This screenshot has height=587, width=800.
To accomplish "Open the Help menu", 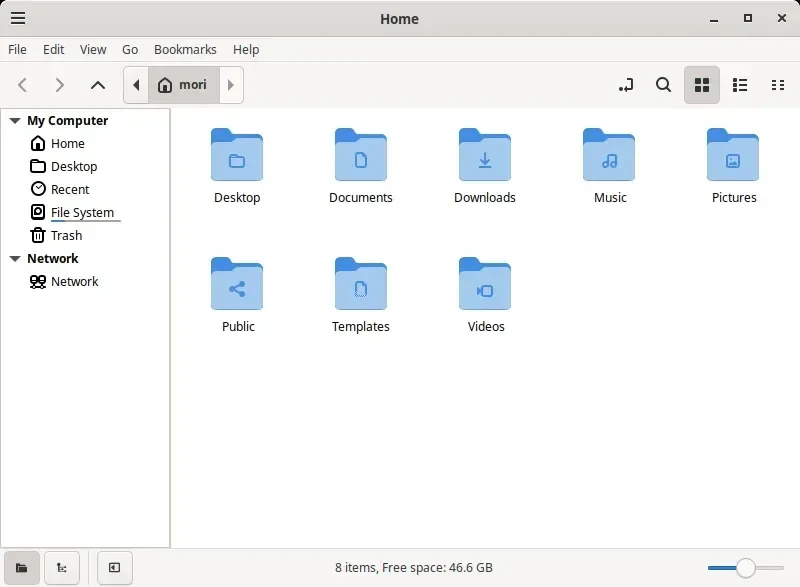I will pos(246,49).
